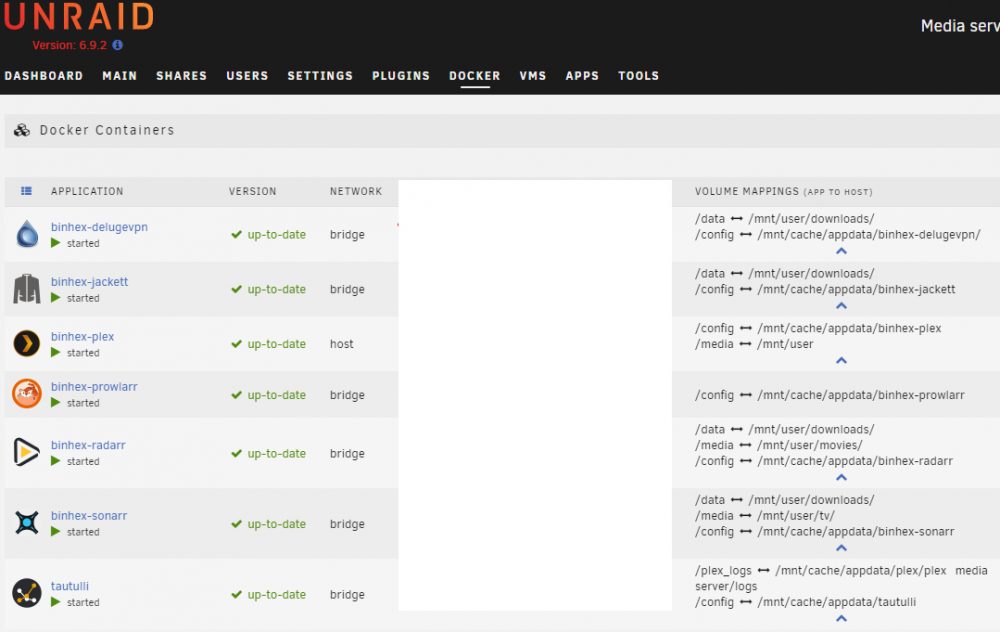Click the UNRAID logo

tap(78, 17)
